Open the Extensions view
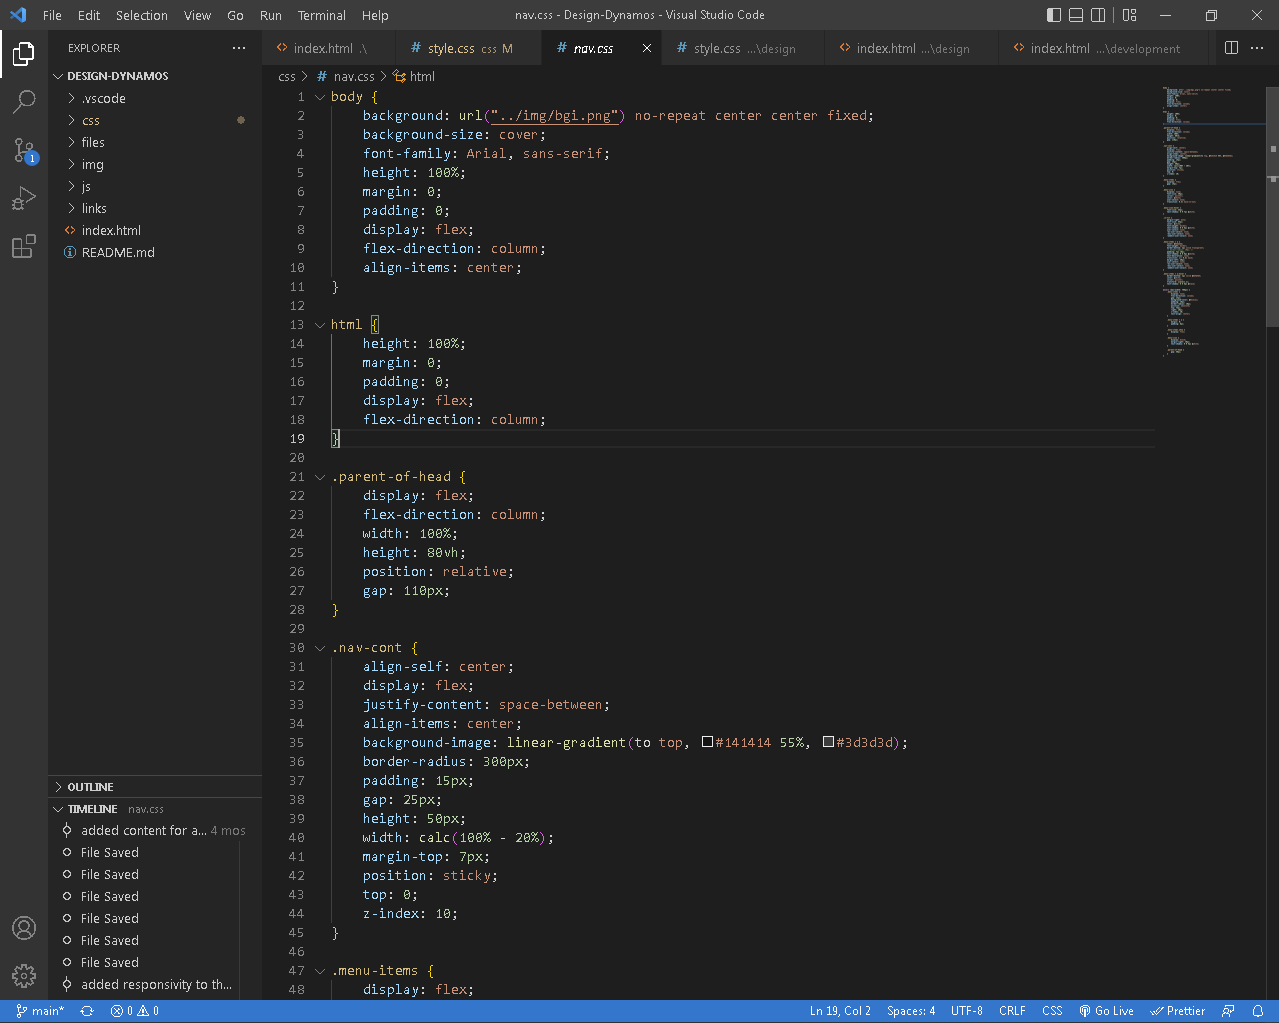This screenshot has width=1279, height=1023. [x=24, y=246]
